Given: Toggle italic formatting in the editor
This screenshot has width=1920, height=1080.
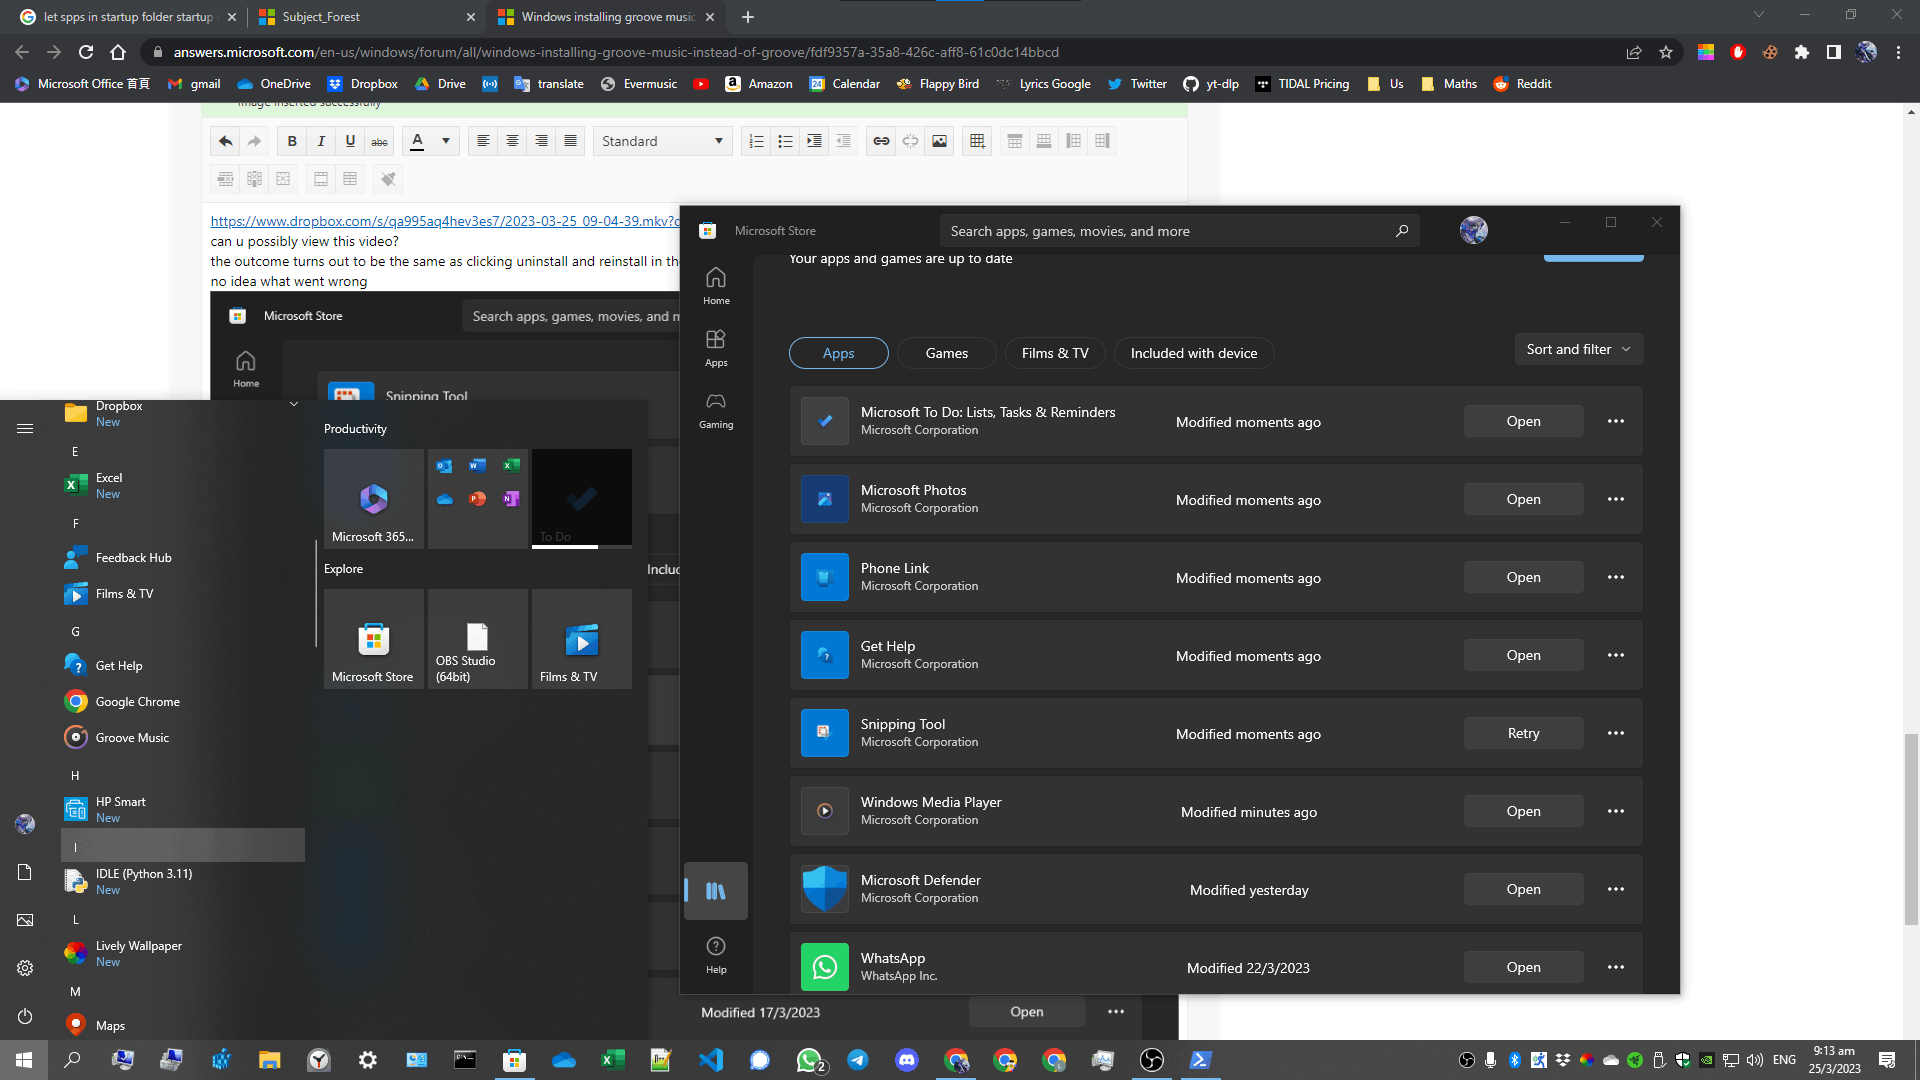Looking at the screenshot, I should tap(321, 141).
